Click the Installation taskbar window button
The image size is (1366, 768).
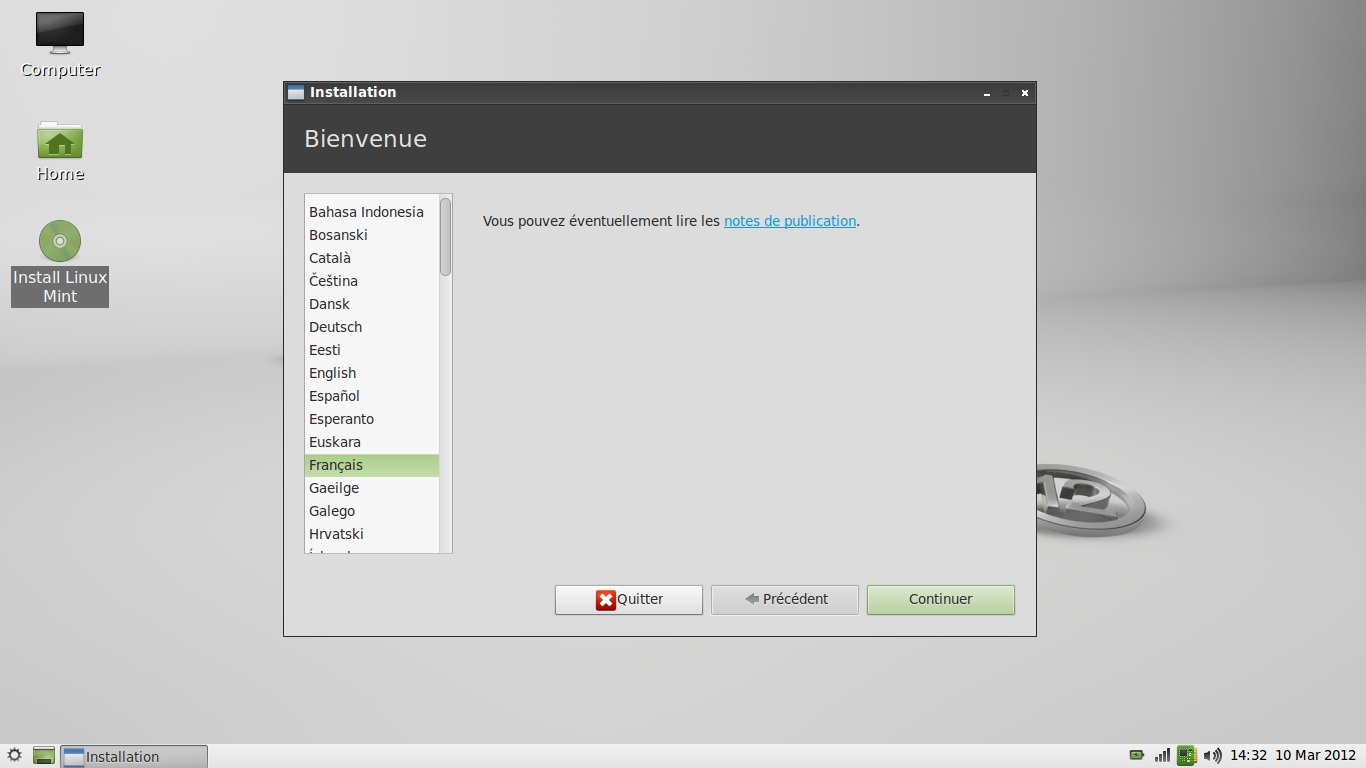tap(134, 756)
